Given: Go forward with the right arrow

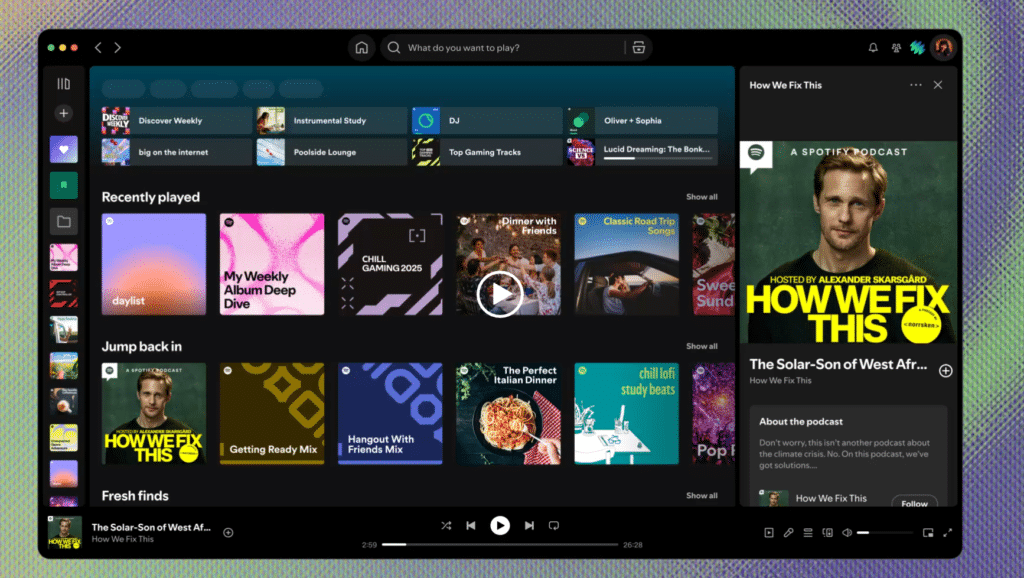Looking at the screenshot, I should pos(118,48).
